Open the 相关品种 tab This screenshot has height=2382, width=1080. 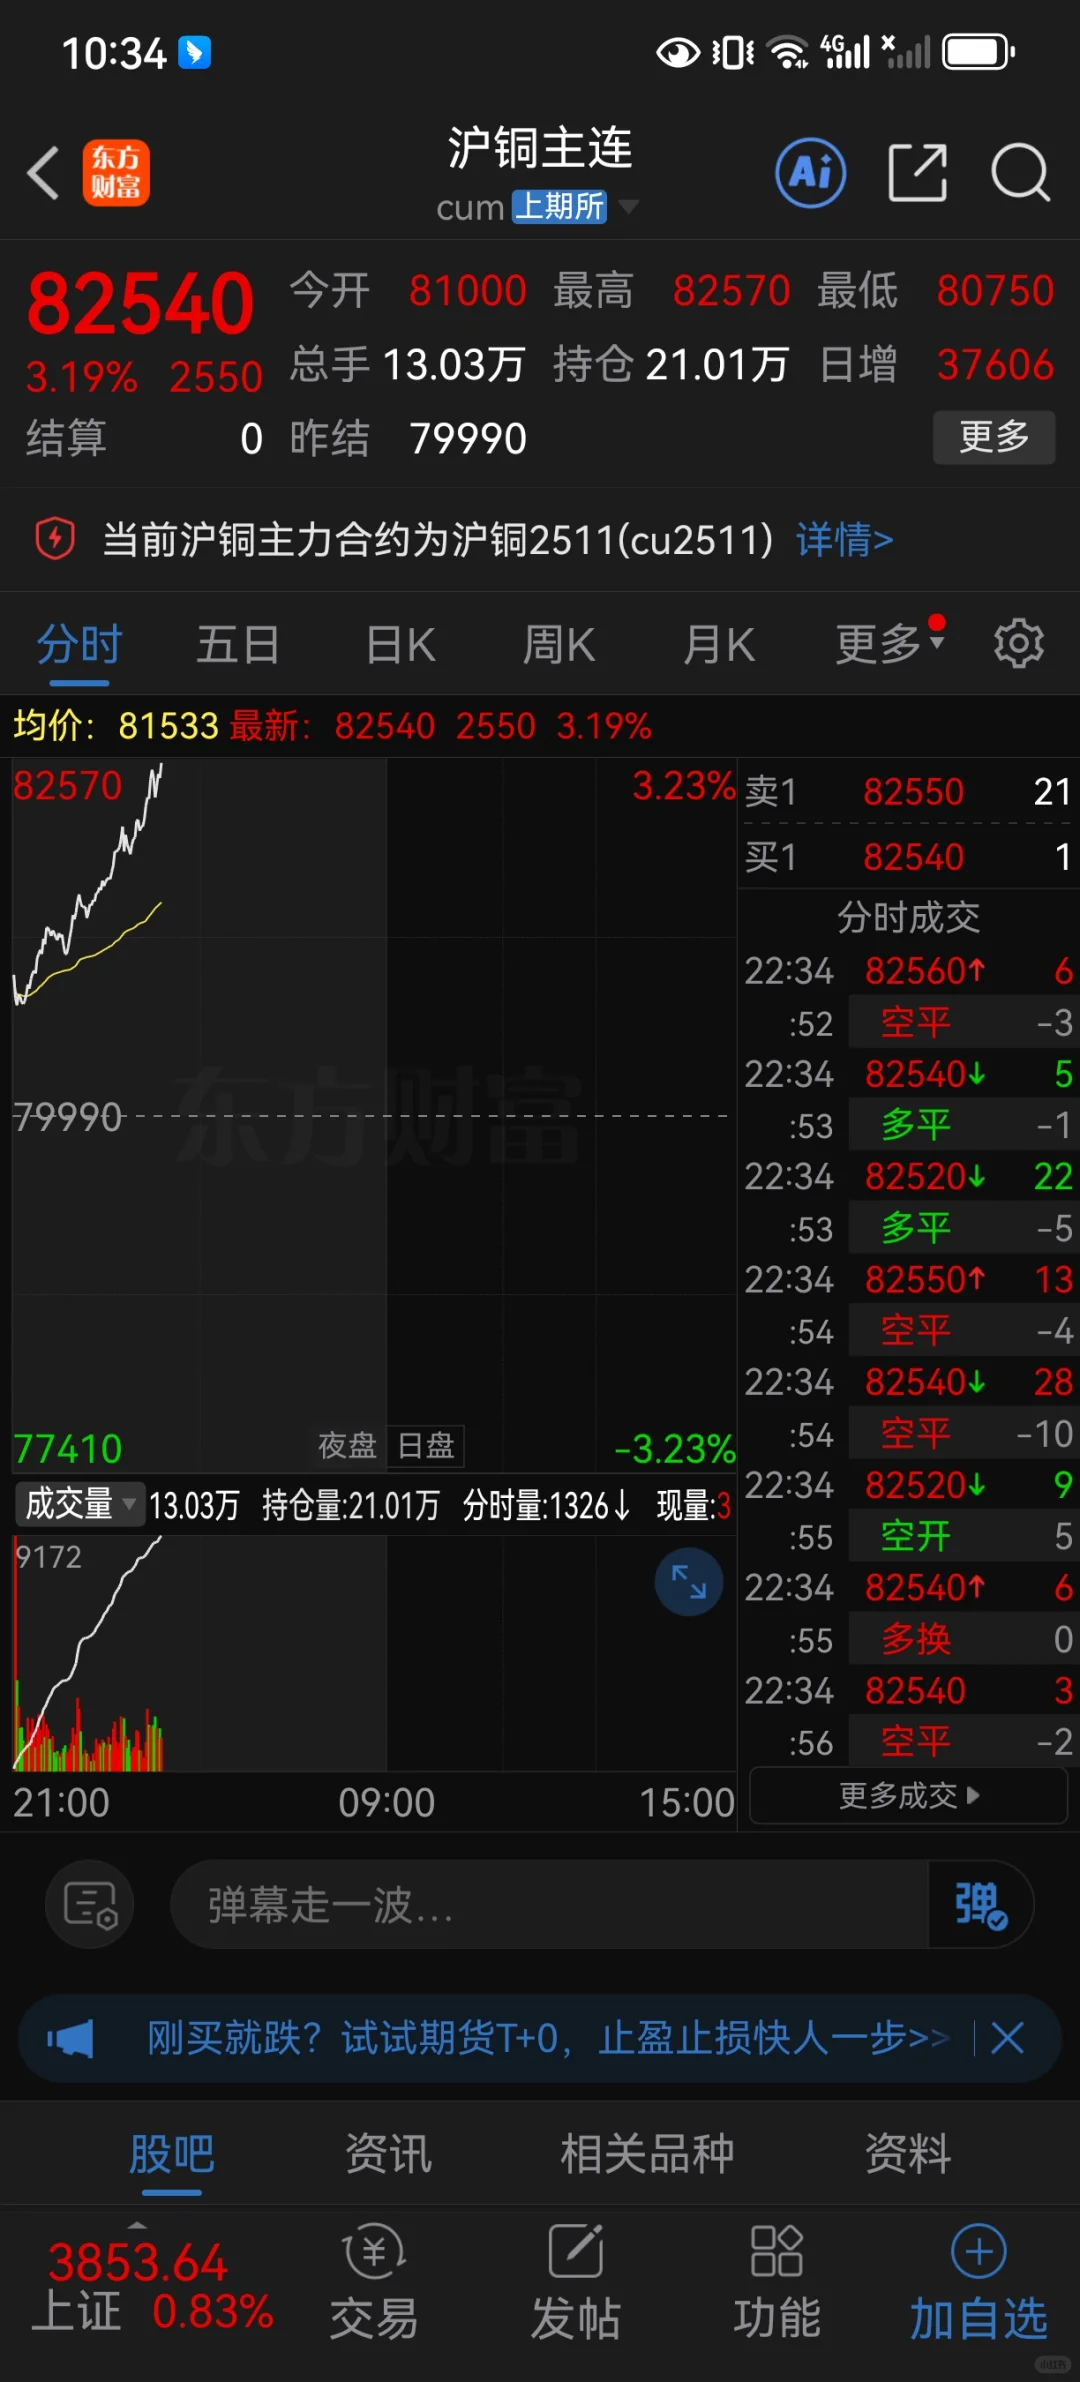point(647,2153)
